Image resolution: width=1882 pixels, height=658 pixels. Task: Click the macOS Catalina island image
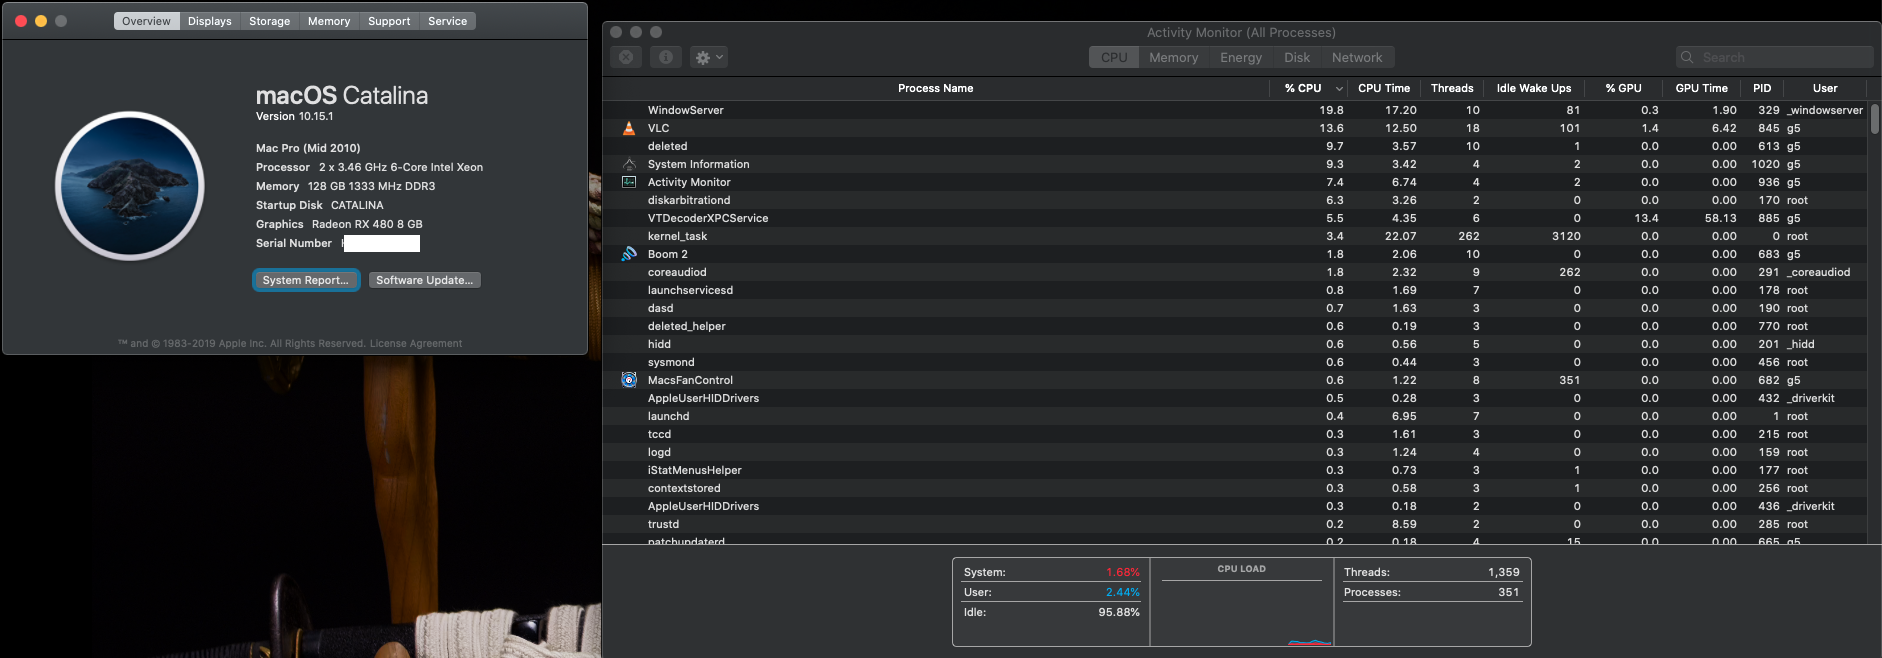[x=130, y=186]
